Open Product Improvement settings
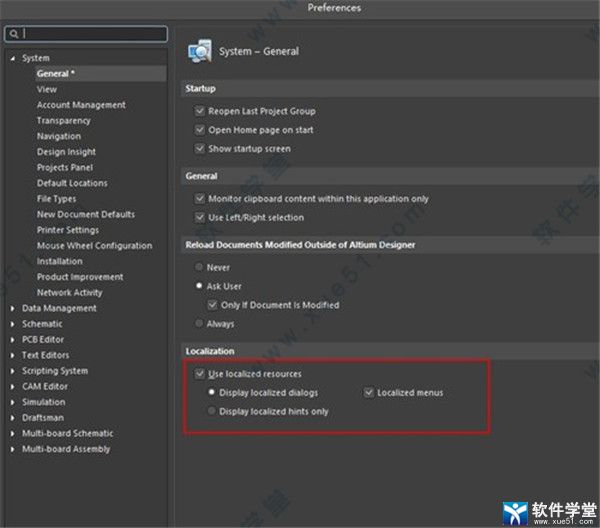The width and height of the screenshot is (600, 528). (x=80, y=277)
